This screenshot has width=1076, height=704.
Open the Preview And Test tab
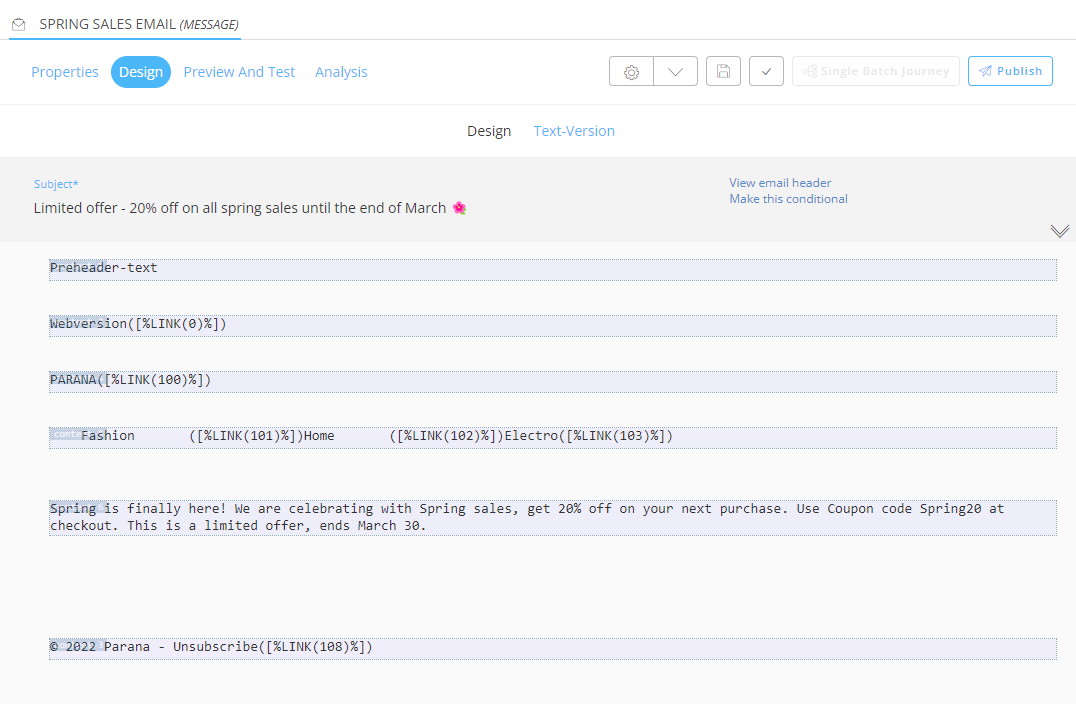tap(239, 72)
